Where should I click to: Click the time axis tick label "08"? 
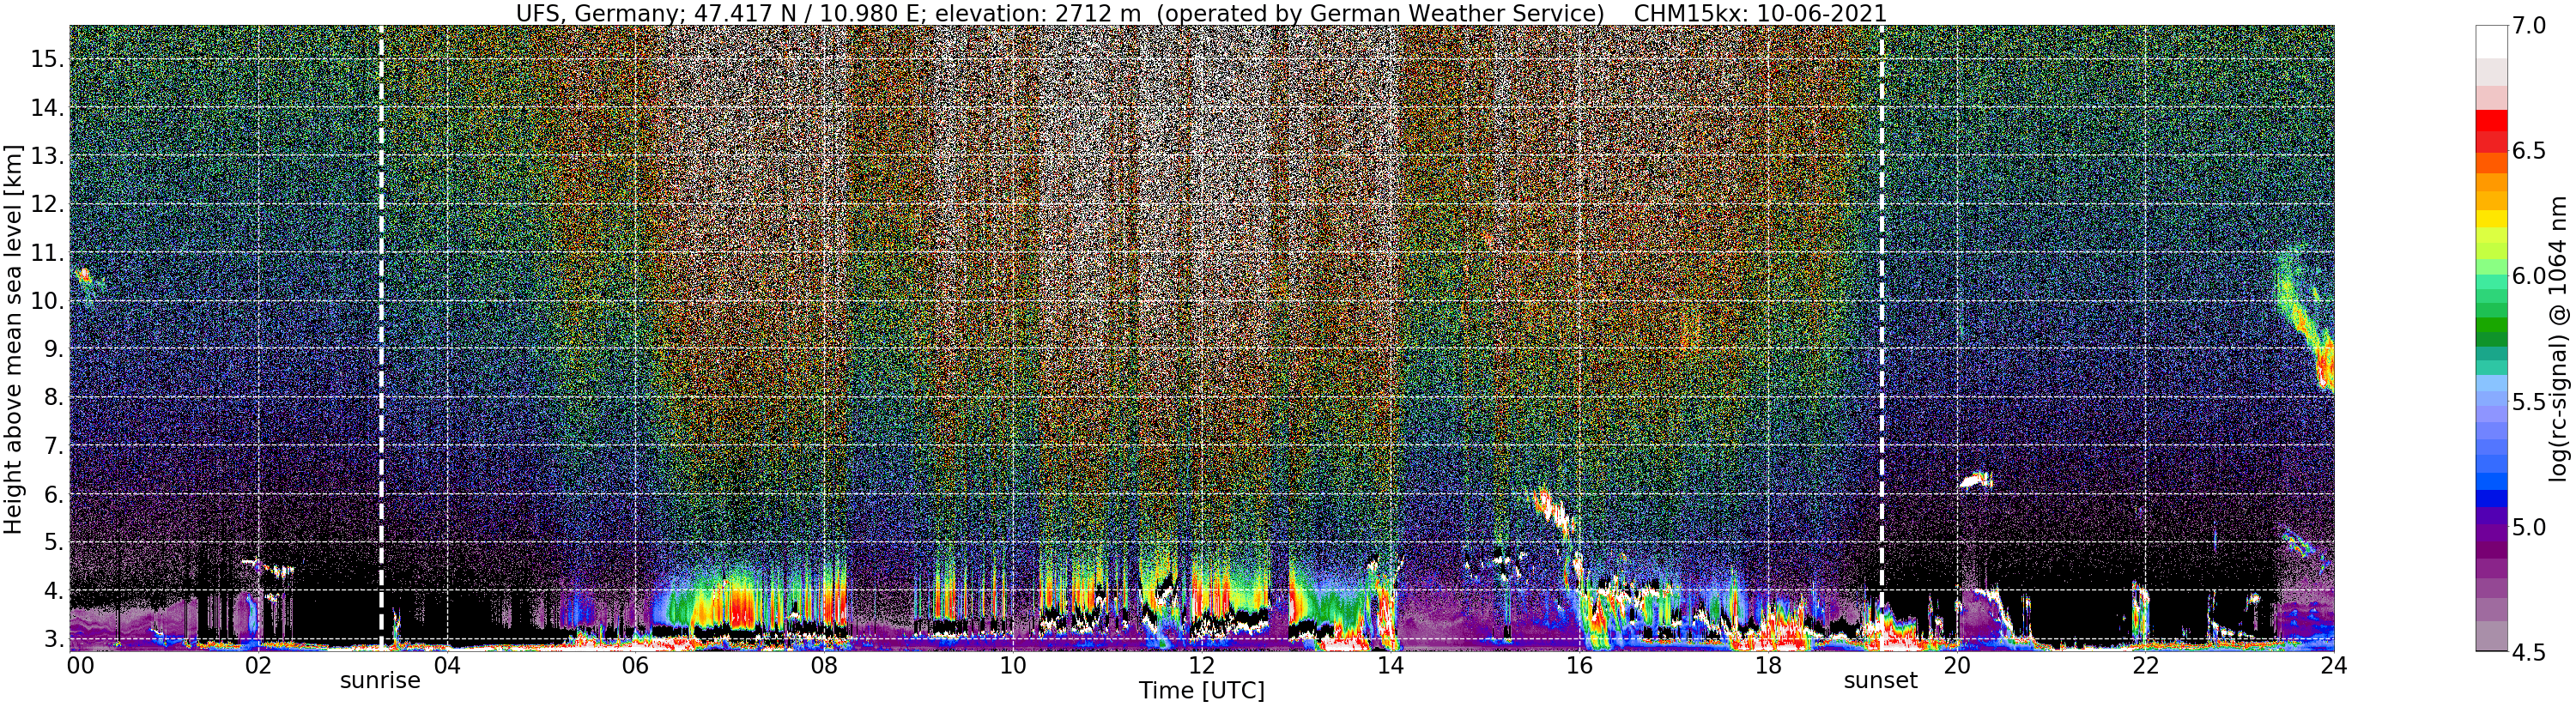click(823, 666)
